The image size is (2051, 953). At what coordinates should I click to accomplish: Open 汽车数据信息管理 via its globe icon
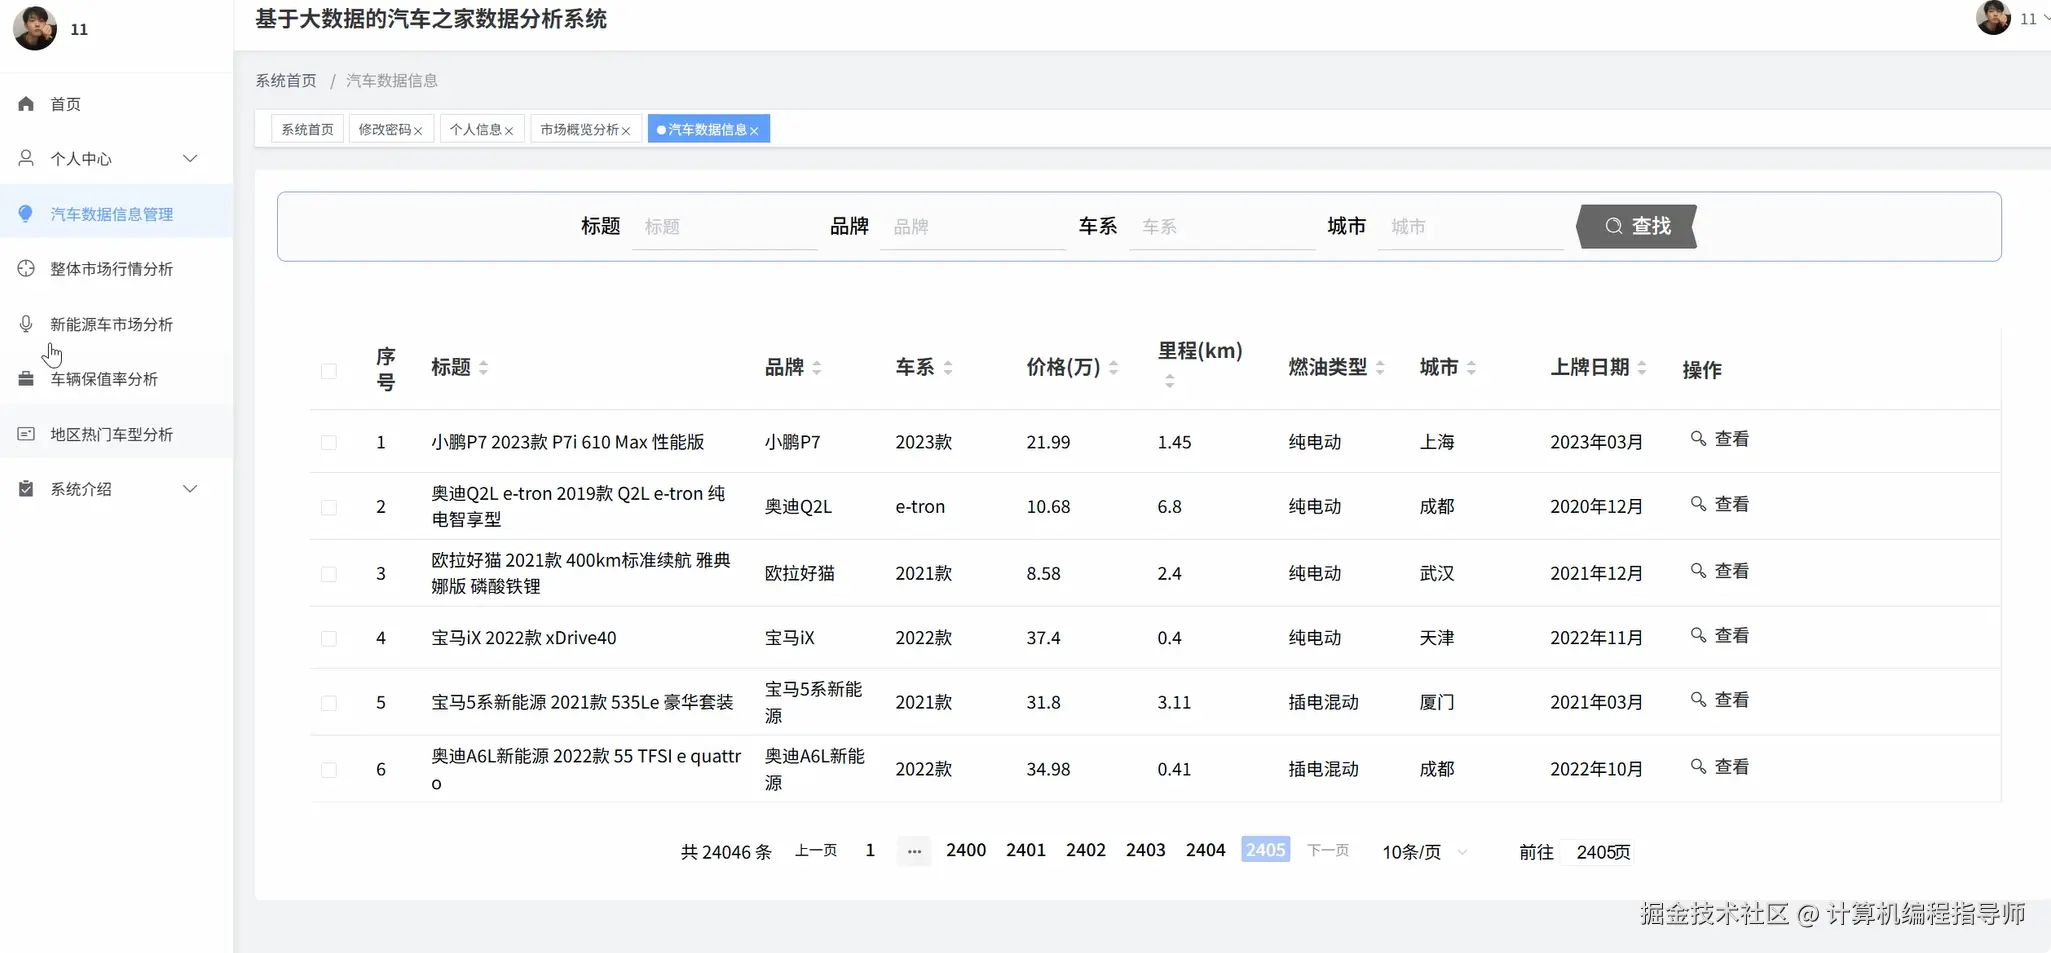(x=24, y=213)
